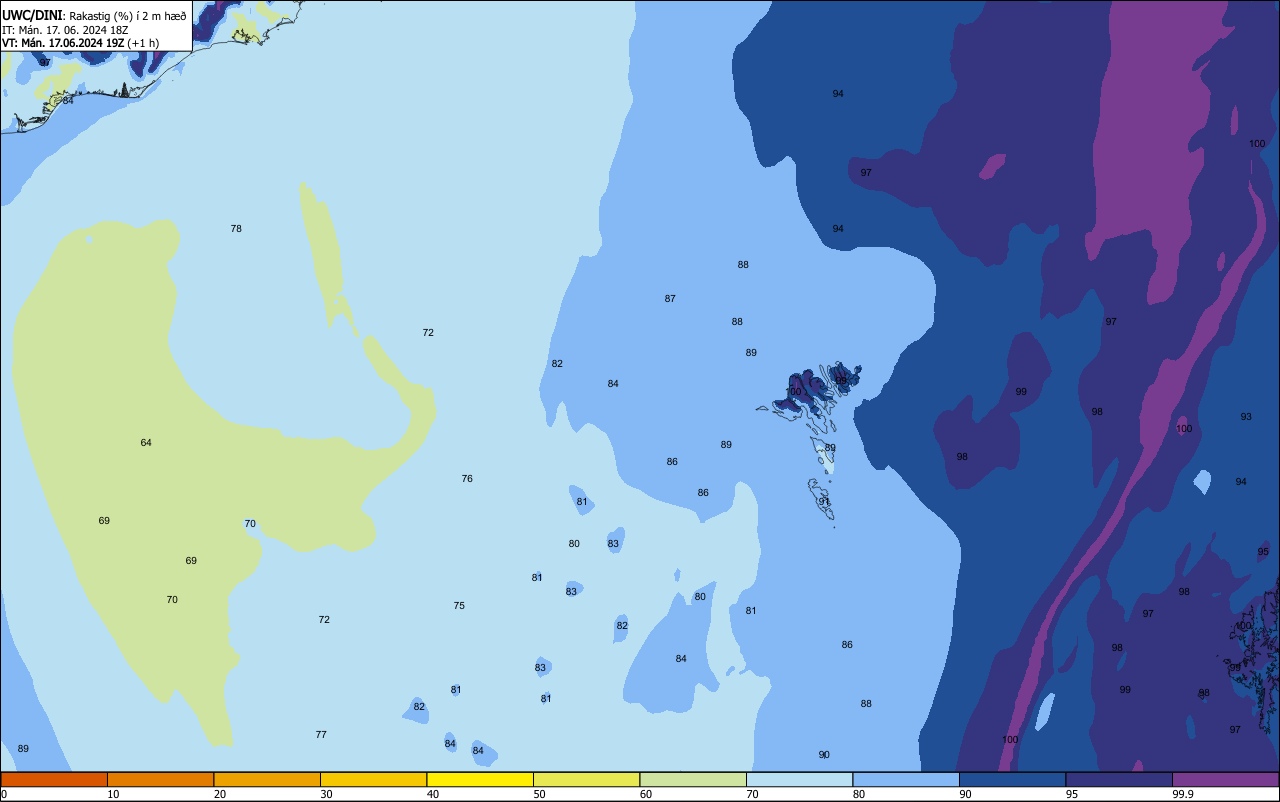The width and height of the screenshot is (1280, 802).
Task: Click the 0–10 dark orange legend swatch
Action: (54, 779)
